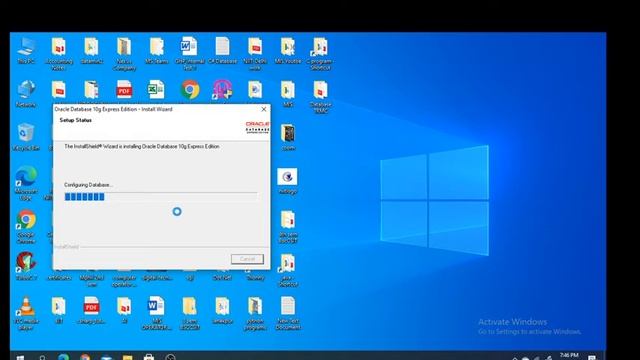Open the Accounting folder icon
The height and width of the screenshot is (360, 640).
coord(59,53)
